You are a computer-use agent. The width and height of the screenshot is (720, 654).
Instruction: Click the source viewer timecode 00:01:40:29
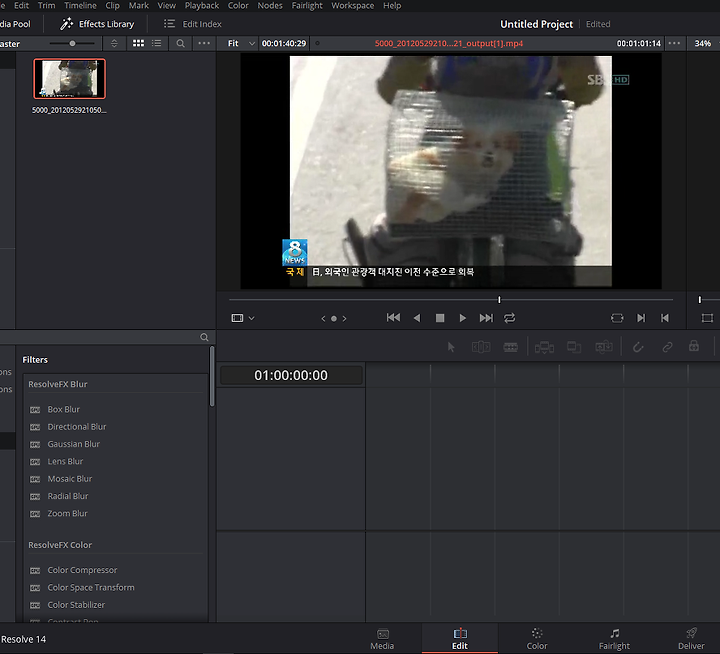coord(284,43)
